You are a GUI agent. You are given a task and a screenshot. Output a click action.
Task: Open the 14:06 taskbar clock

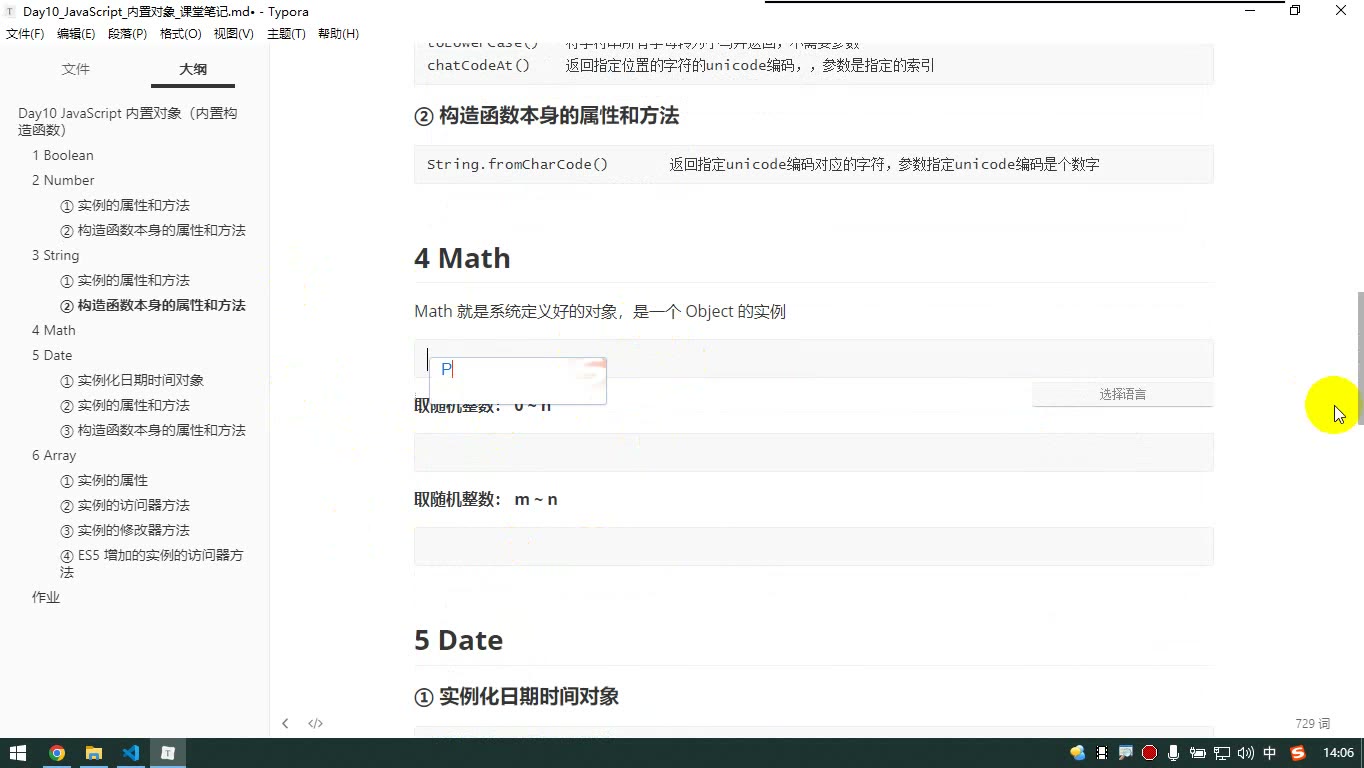click(1338, 753)
